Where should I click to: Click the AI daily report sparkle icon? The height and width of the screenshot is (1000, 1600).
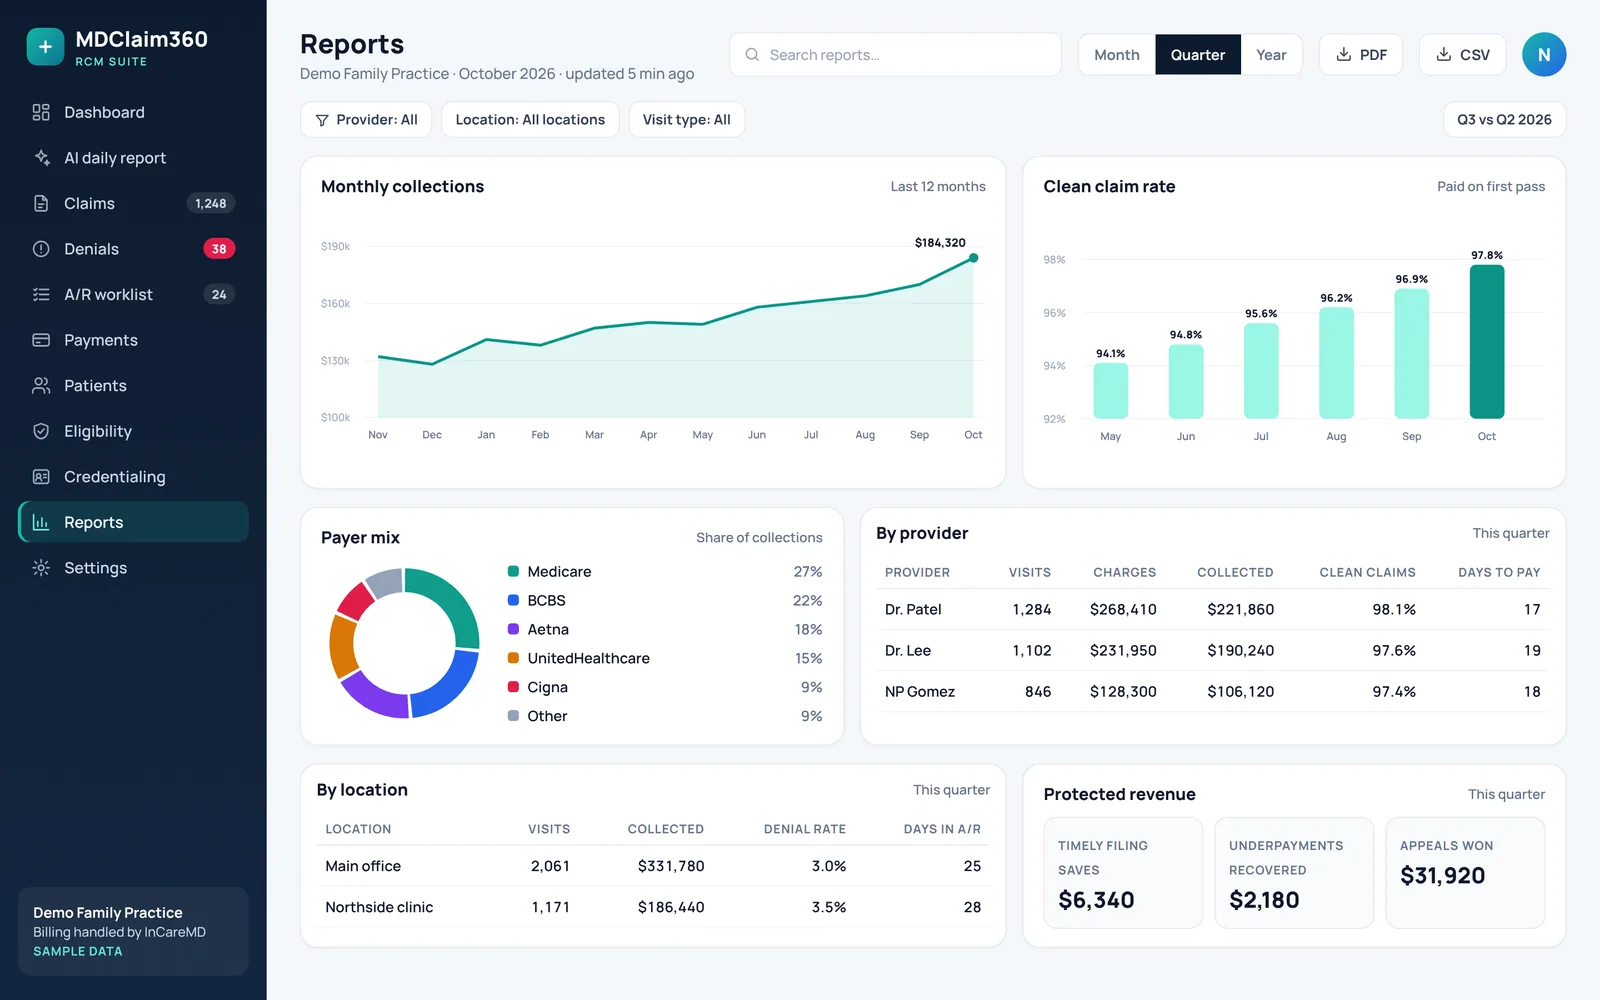[x=41, y=158]
